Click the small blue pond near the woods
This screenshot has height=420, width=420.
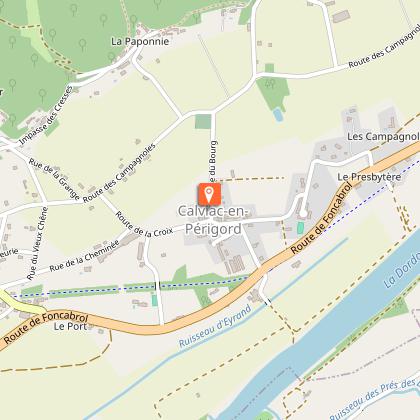pos(278,115)
